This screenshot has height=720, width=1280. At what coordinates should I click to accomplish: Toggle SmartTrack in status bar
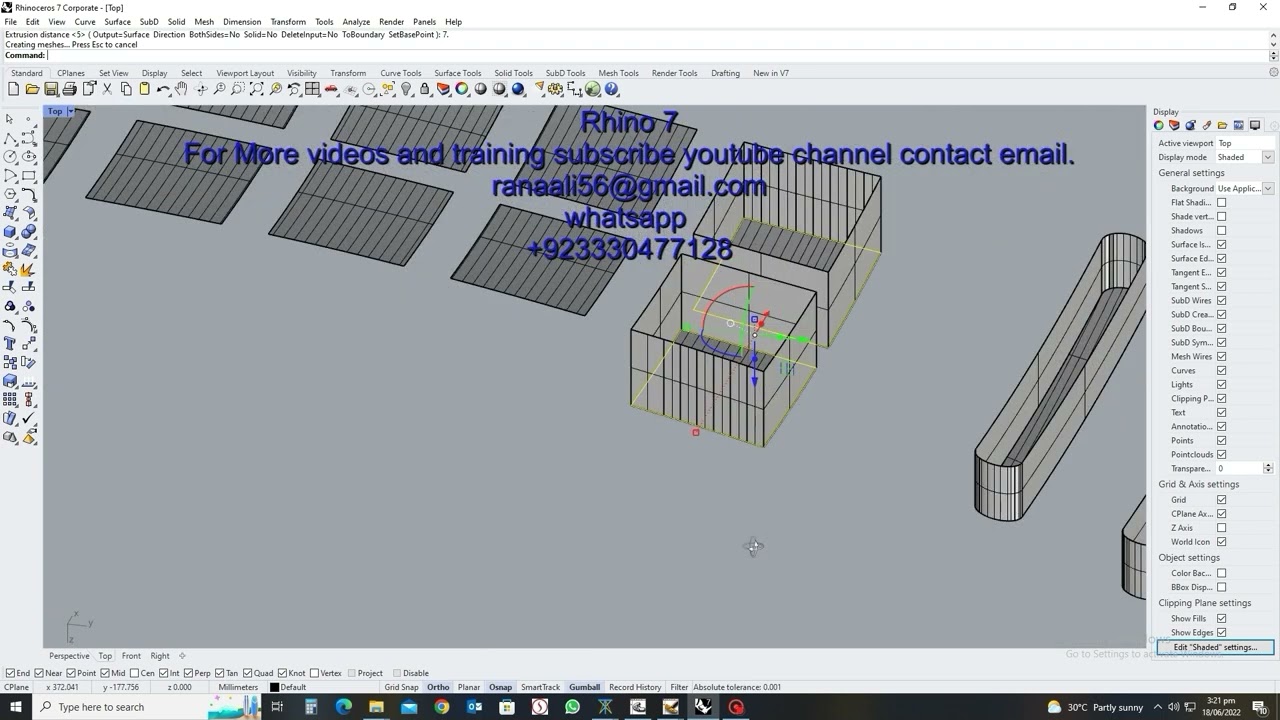click(x=540, y=687)
